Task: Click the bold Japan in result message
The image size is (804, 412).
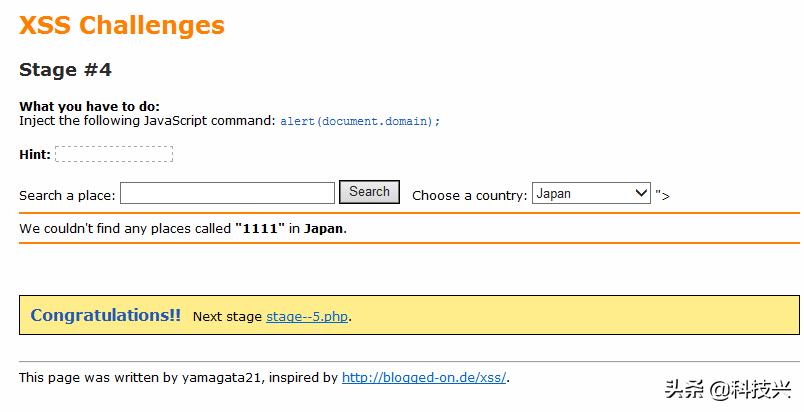Action: point(324,229)
